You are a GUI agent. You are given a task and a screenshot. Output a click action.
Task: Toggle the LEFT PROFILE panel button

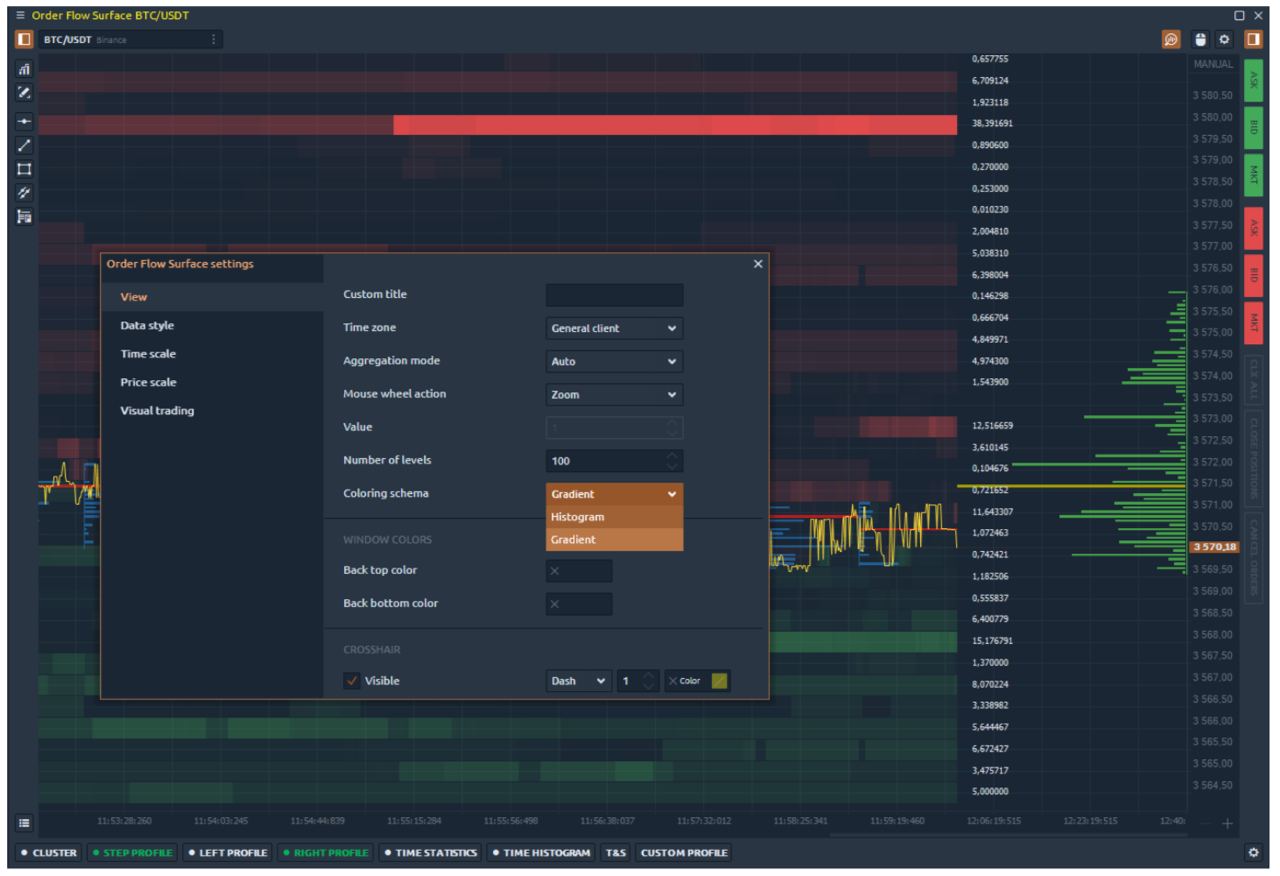coord(227,853)
